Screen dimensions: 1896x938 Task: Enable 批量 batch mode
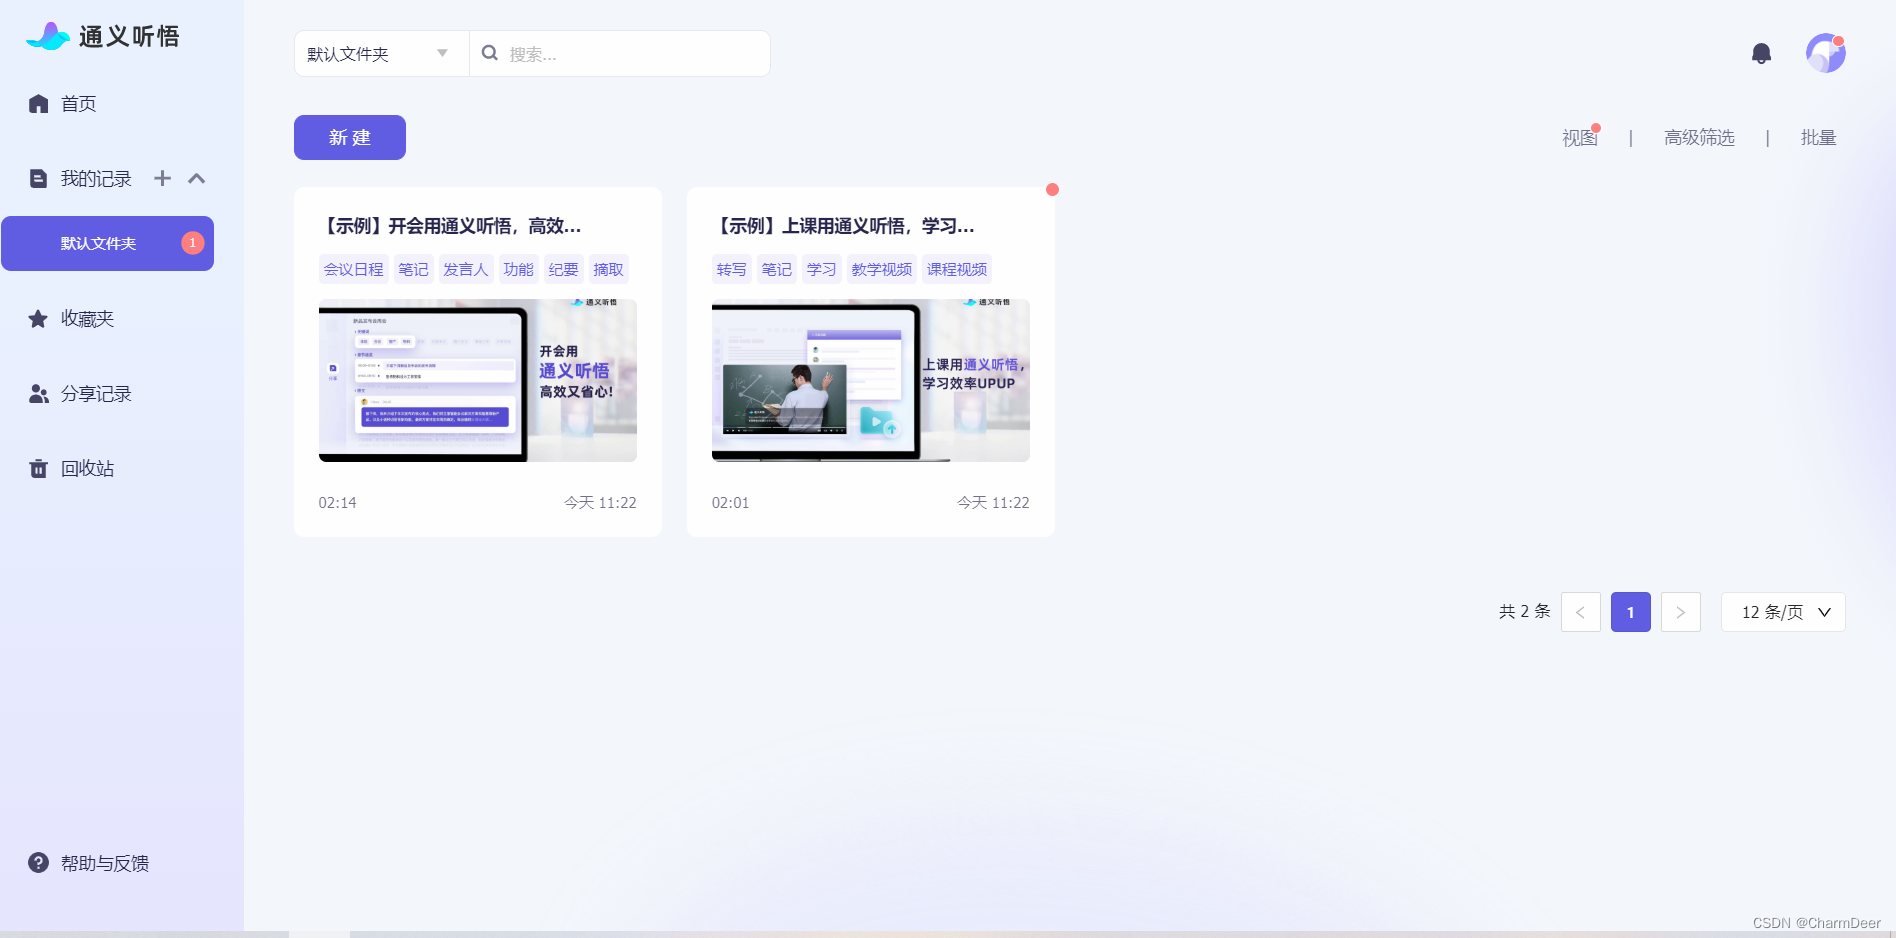(1818, 138)
